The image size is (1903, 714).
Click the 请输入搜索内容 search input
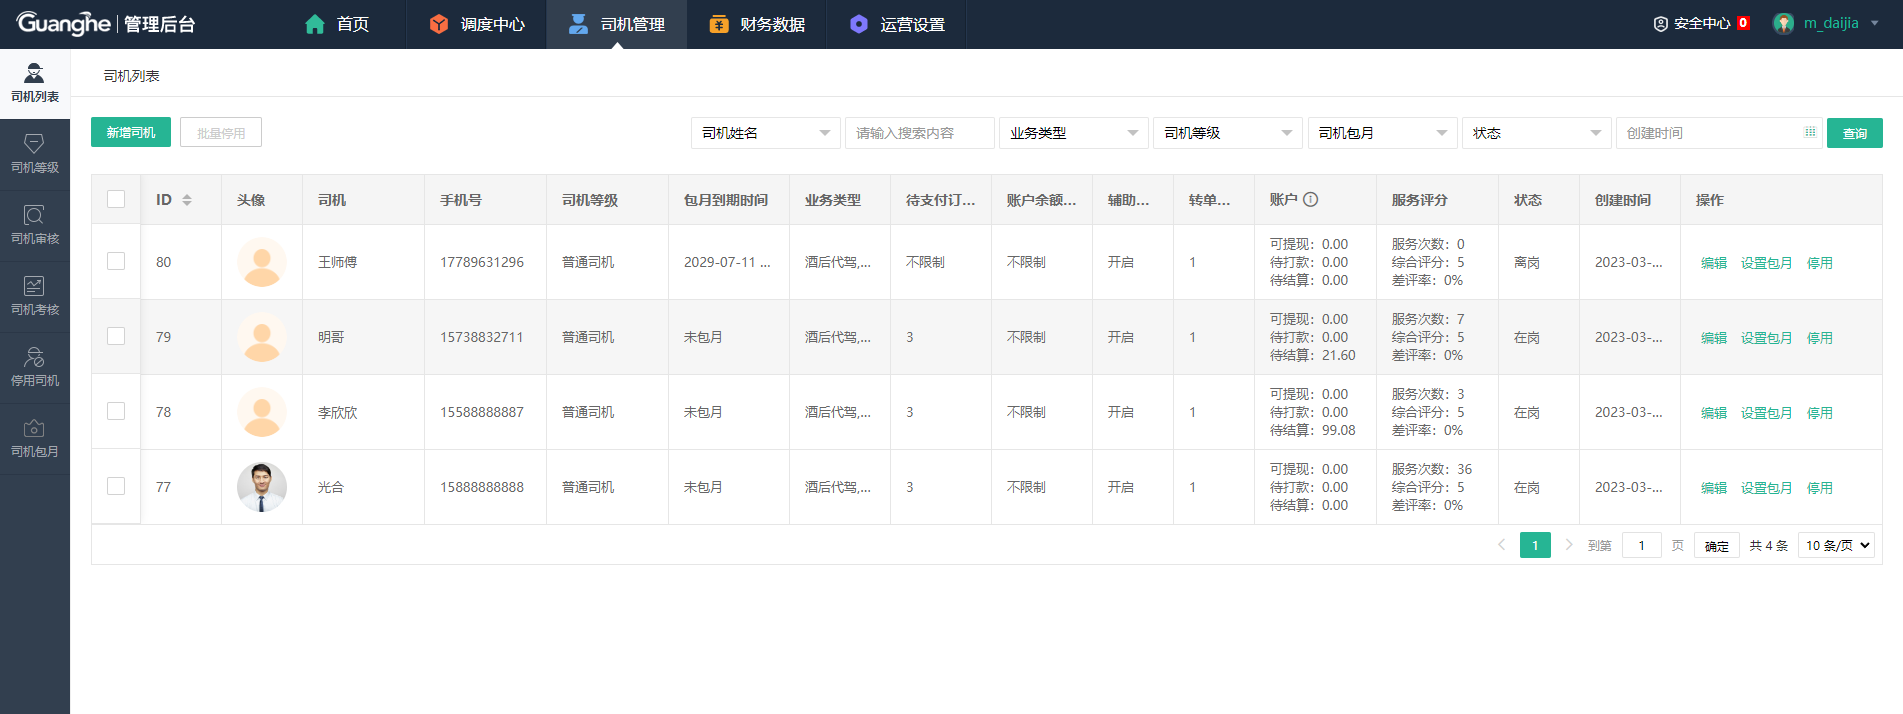point(920,133)
